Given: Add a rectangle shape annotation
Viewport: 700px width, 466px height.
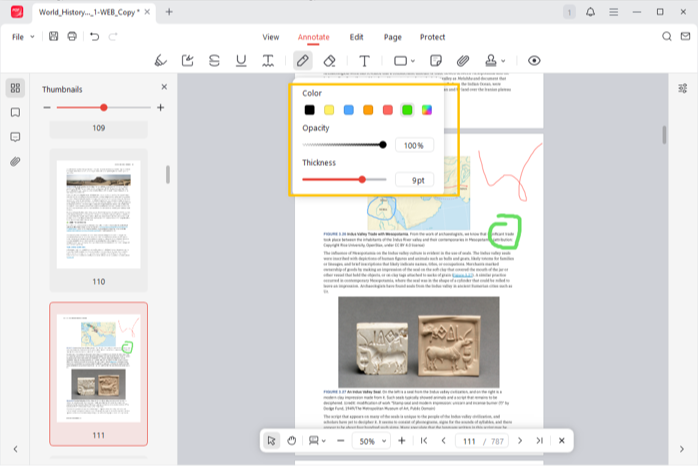Looking at the screenshot, I should [x=400, y=61].
